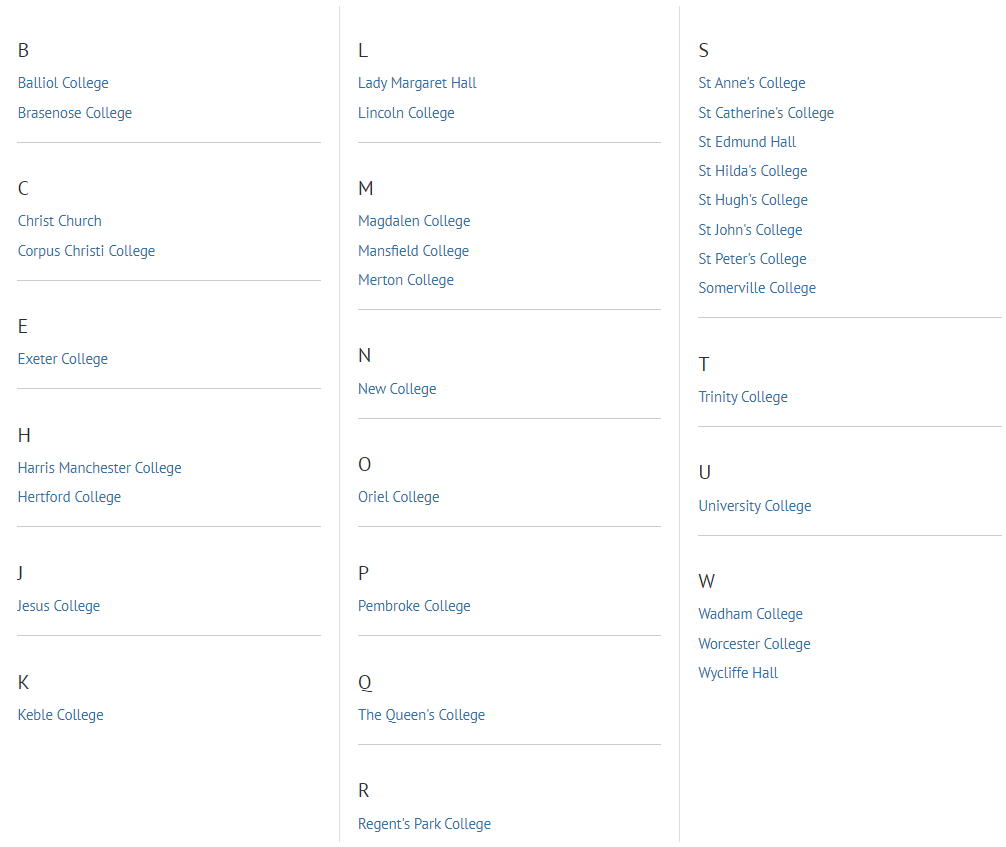Visit Somerville College page
The height and width of the screenshot is (847, 1006).
click(757, 288)
